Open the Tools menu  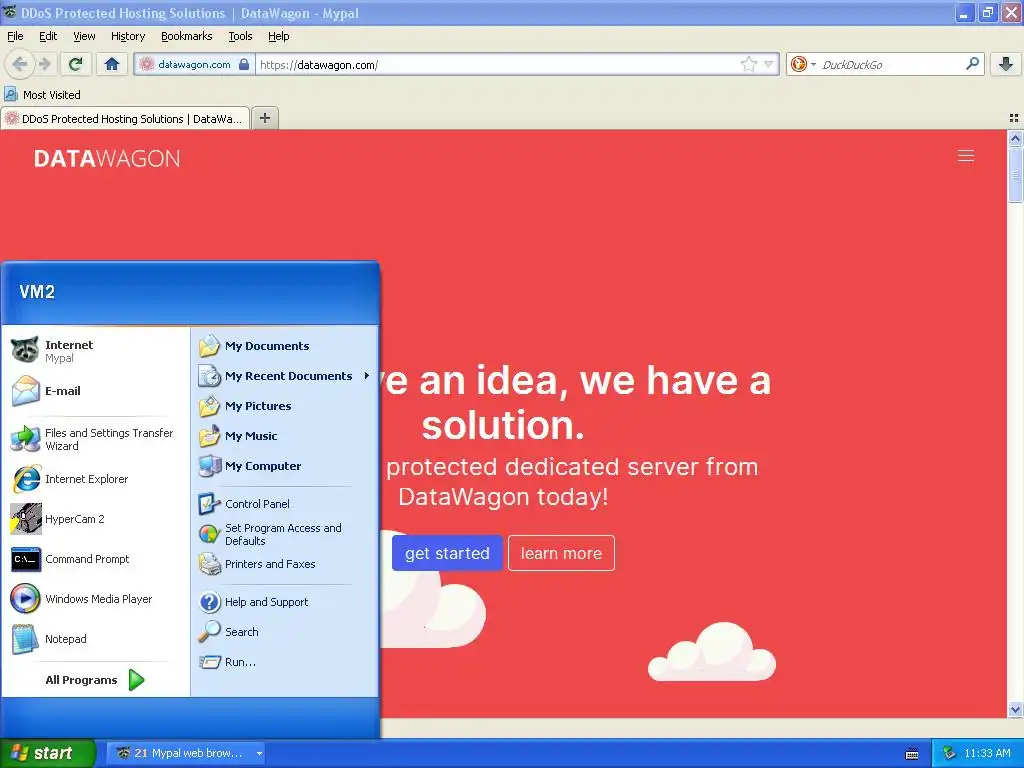click(240, 36)
